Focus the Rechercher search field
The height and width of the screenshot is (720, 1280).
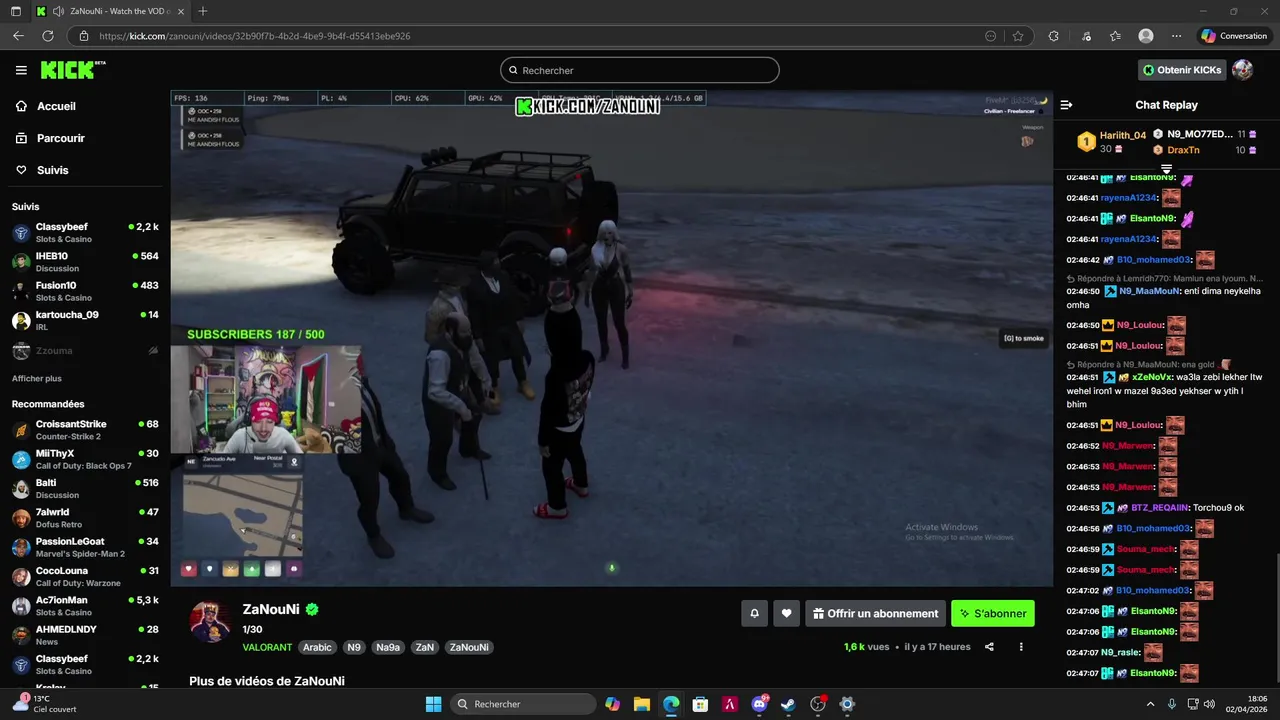[x=640, y=70]
